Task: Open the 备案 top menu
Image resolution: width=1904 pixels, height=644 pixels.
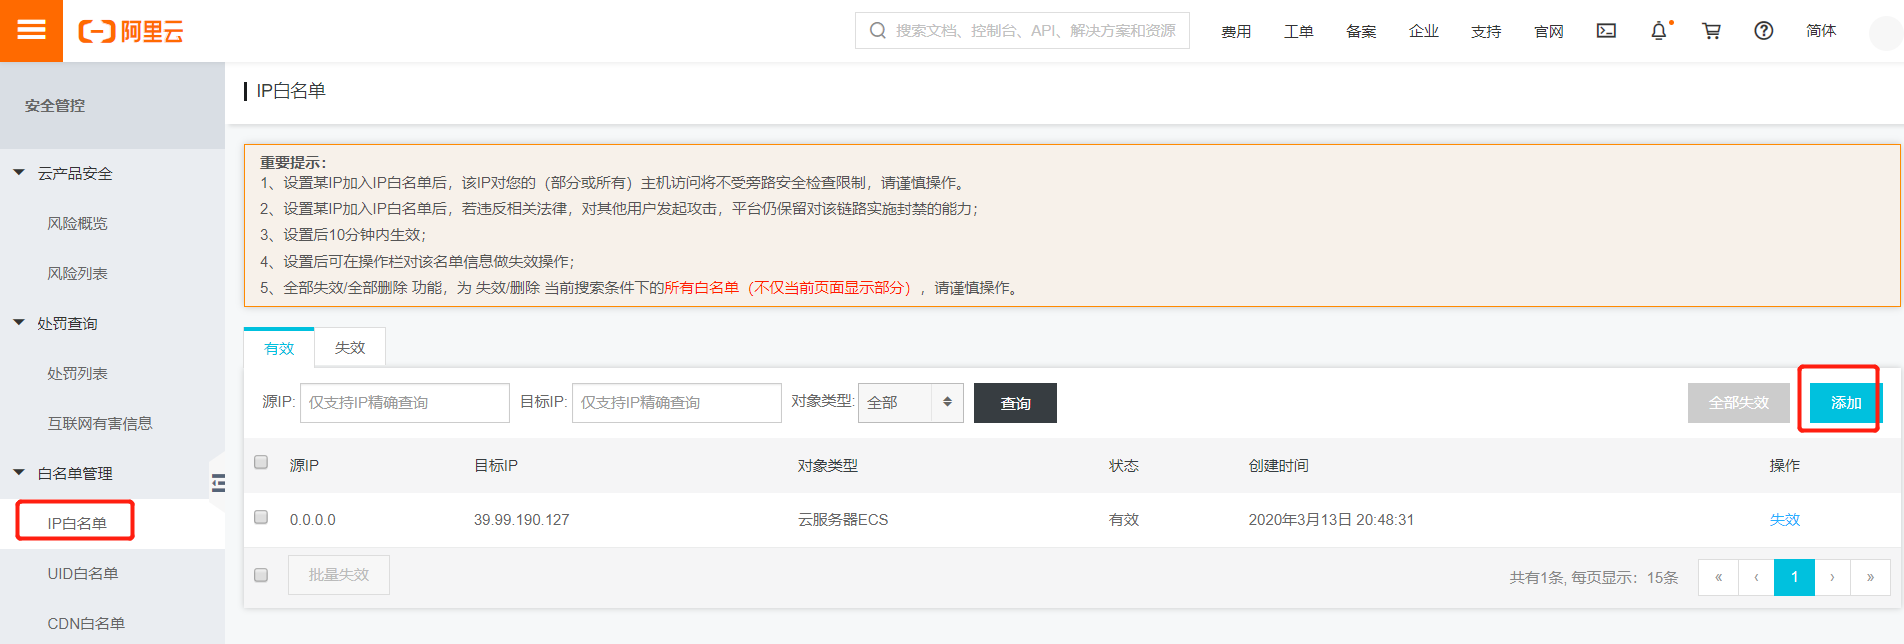Action: tap(1361, 31)
